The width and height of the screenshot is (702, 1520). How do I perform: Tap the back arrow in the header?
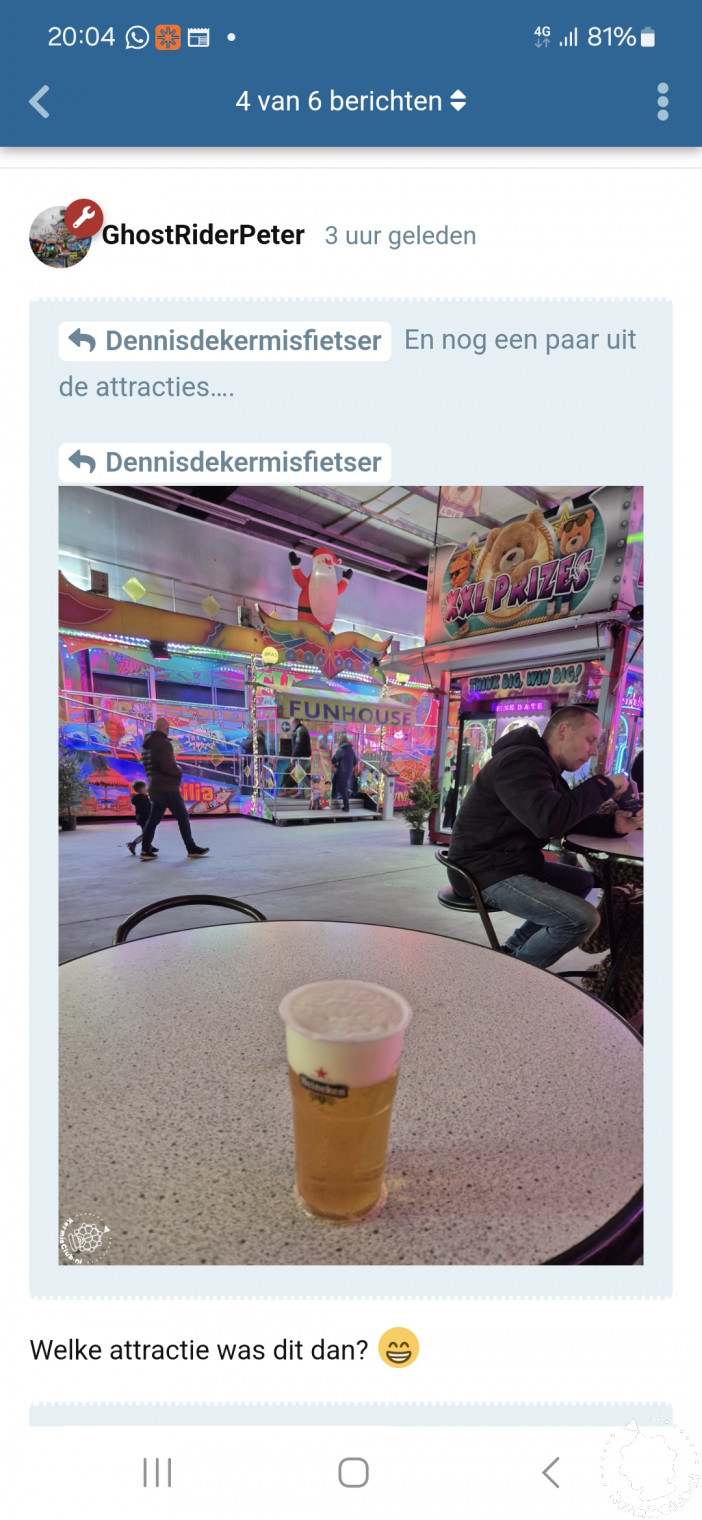(x=39, y=101)
